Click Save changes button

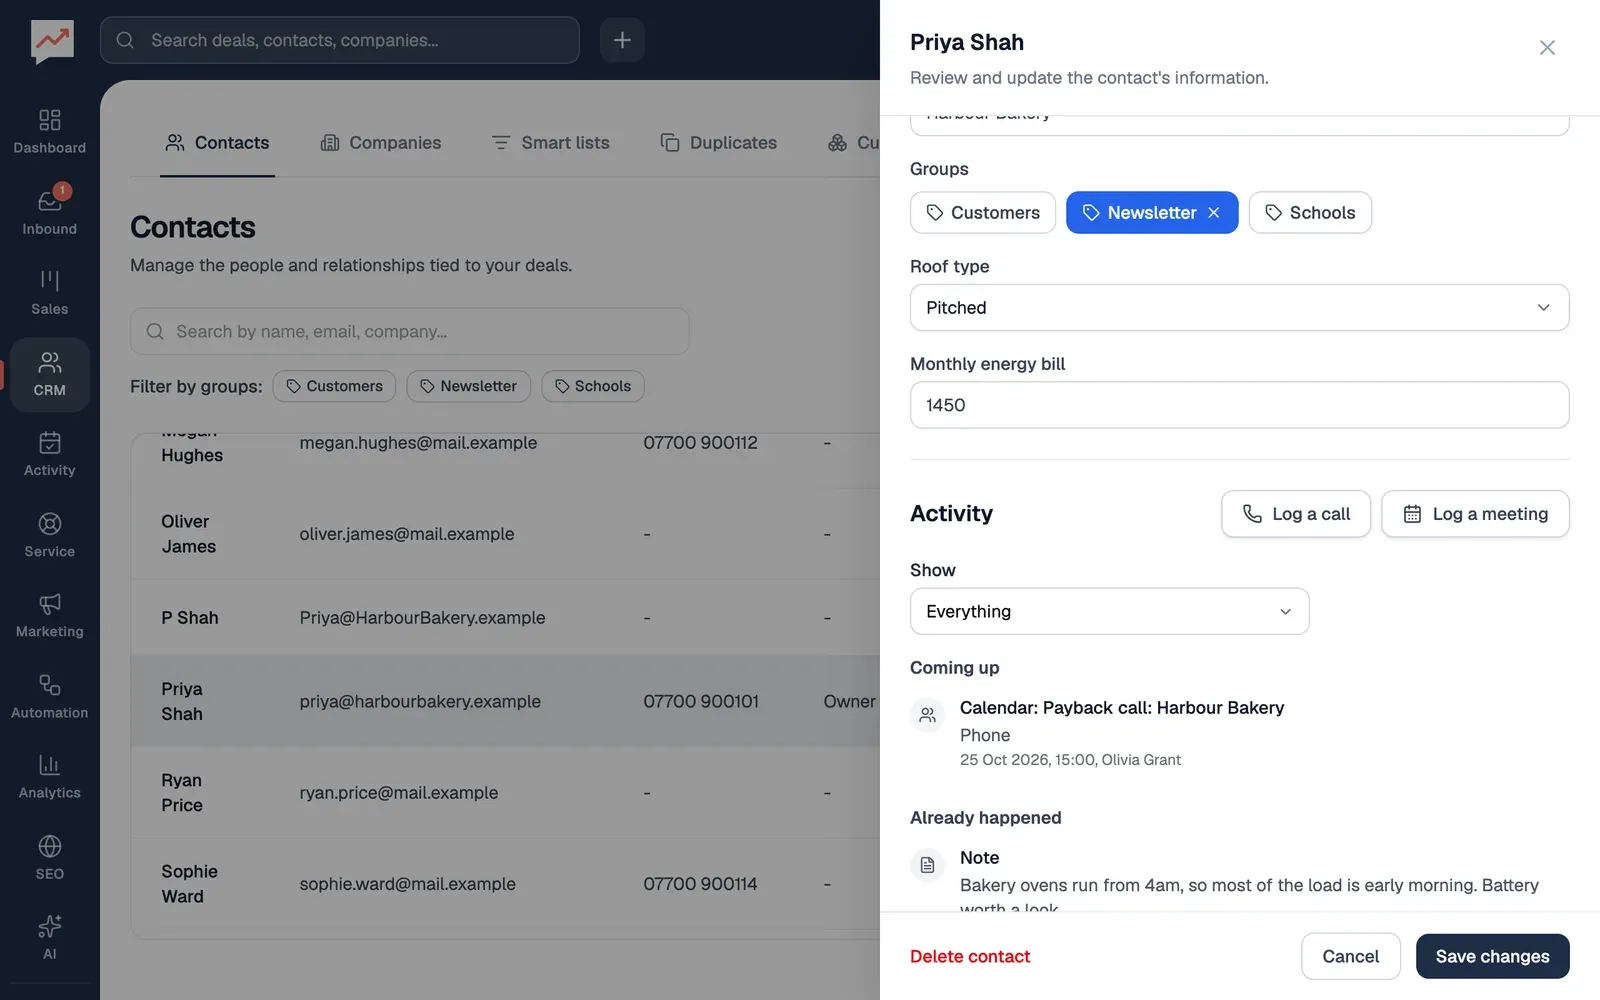pos(1492,957)
